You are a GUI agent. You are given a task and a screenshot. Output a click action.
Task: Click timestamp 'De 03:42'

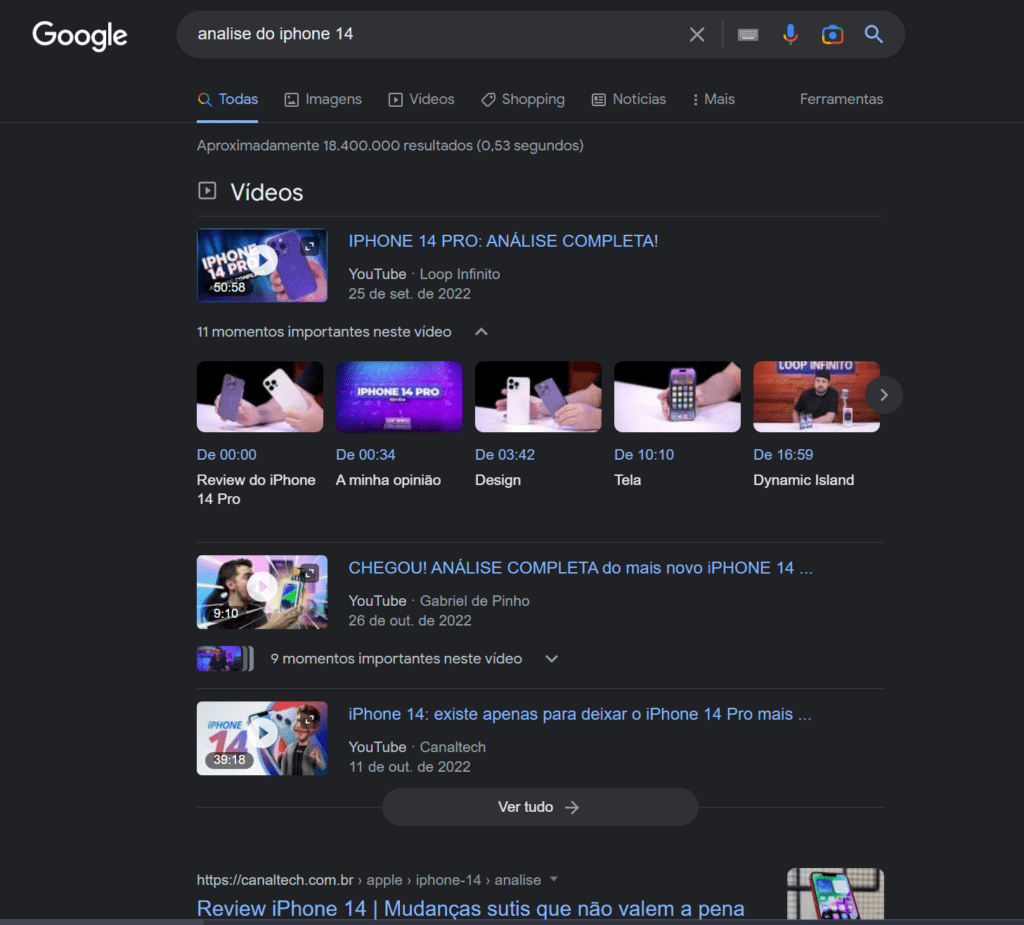pos(505,455)
